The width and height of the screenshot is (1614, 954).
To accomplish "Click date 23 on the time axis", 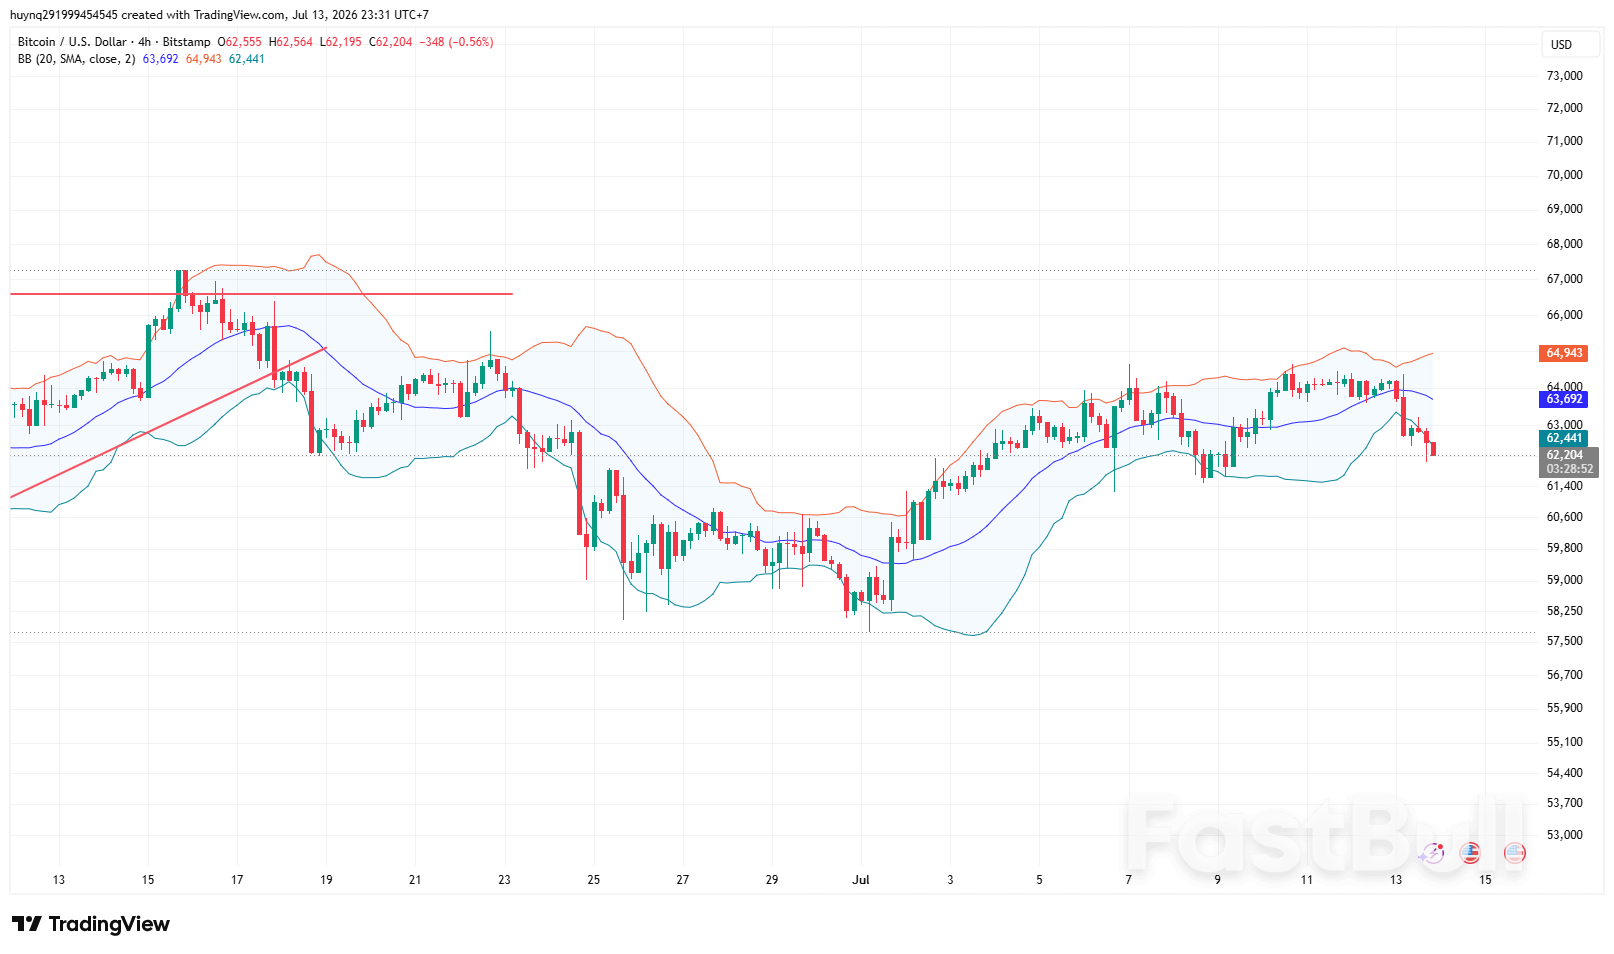I will pyautogui.click(x=504, y=880).
